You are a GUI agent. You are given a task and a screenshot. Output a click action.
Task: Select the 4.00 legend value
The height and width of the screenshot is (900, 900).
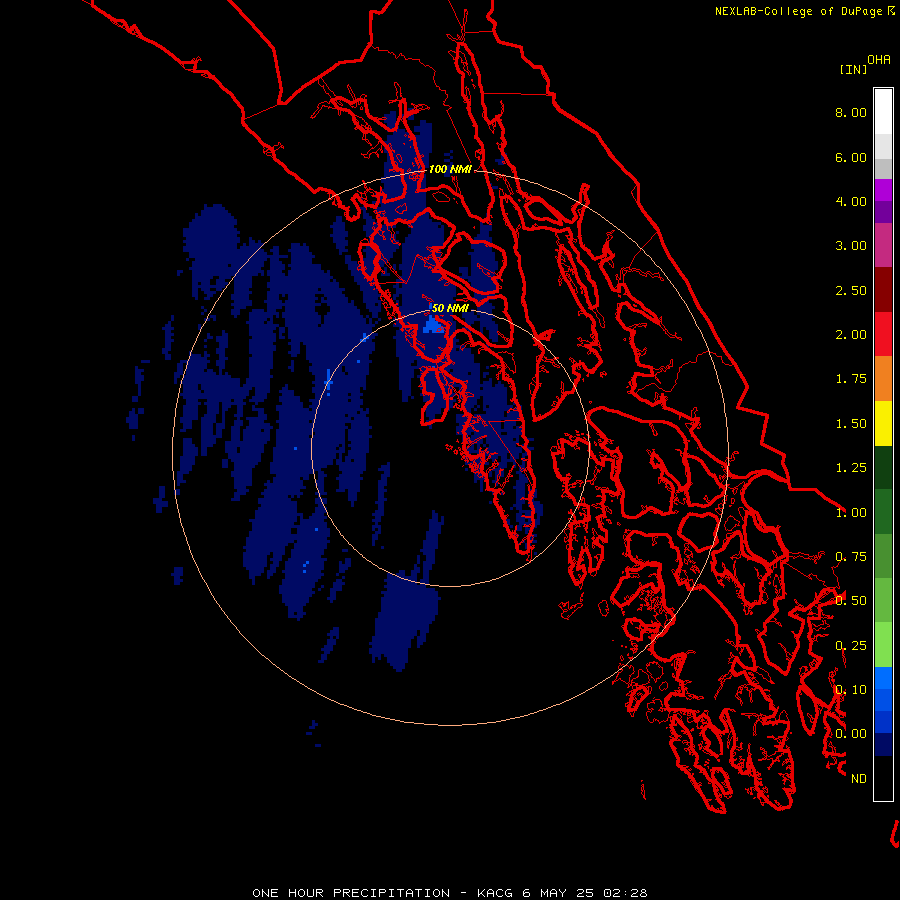tap(851, 201)
